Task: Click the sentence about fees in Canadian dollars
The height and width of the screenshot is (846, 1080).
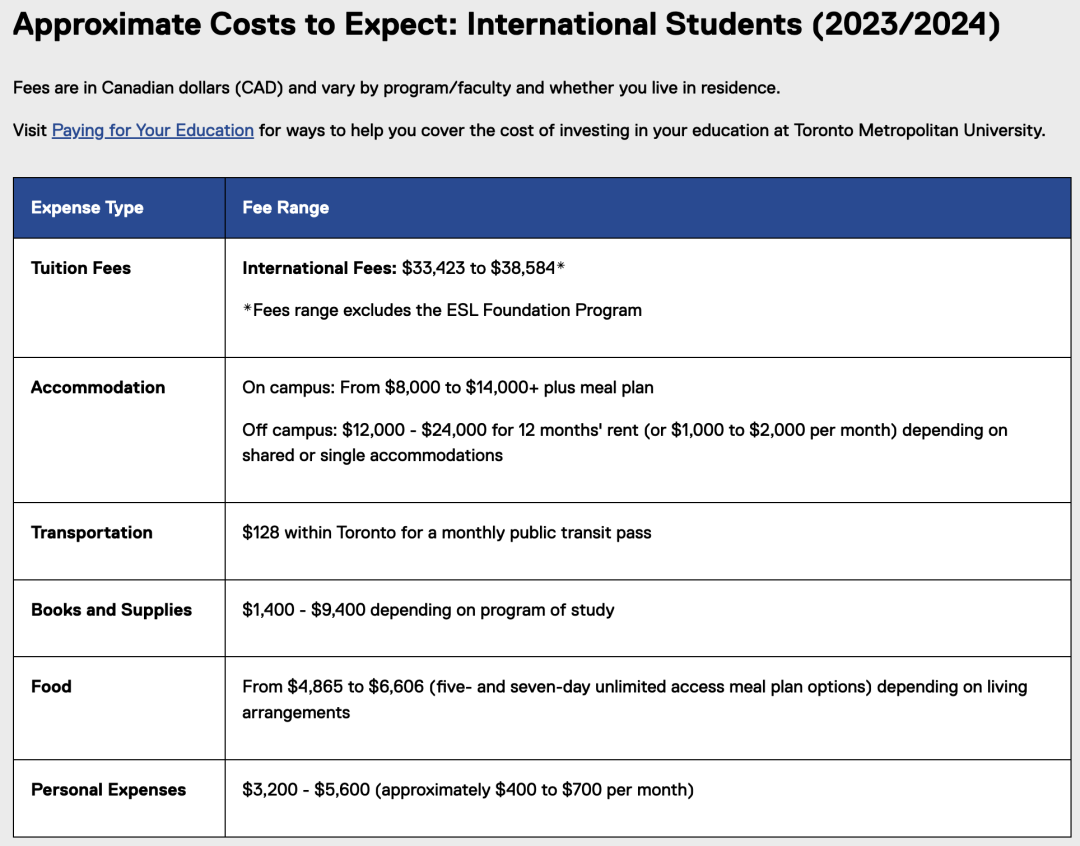Action: pyautogui.click(x=396, y=88)
